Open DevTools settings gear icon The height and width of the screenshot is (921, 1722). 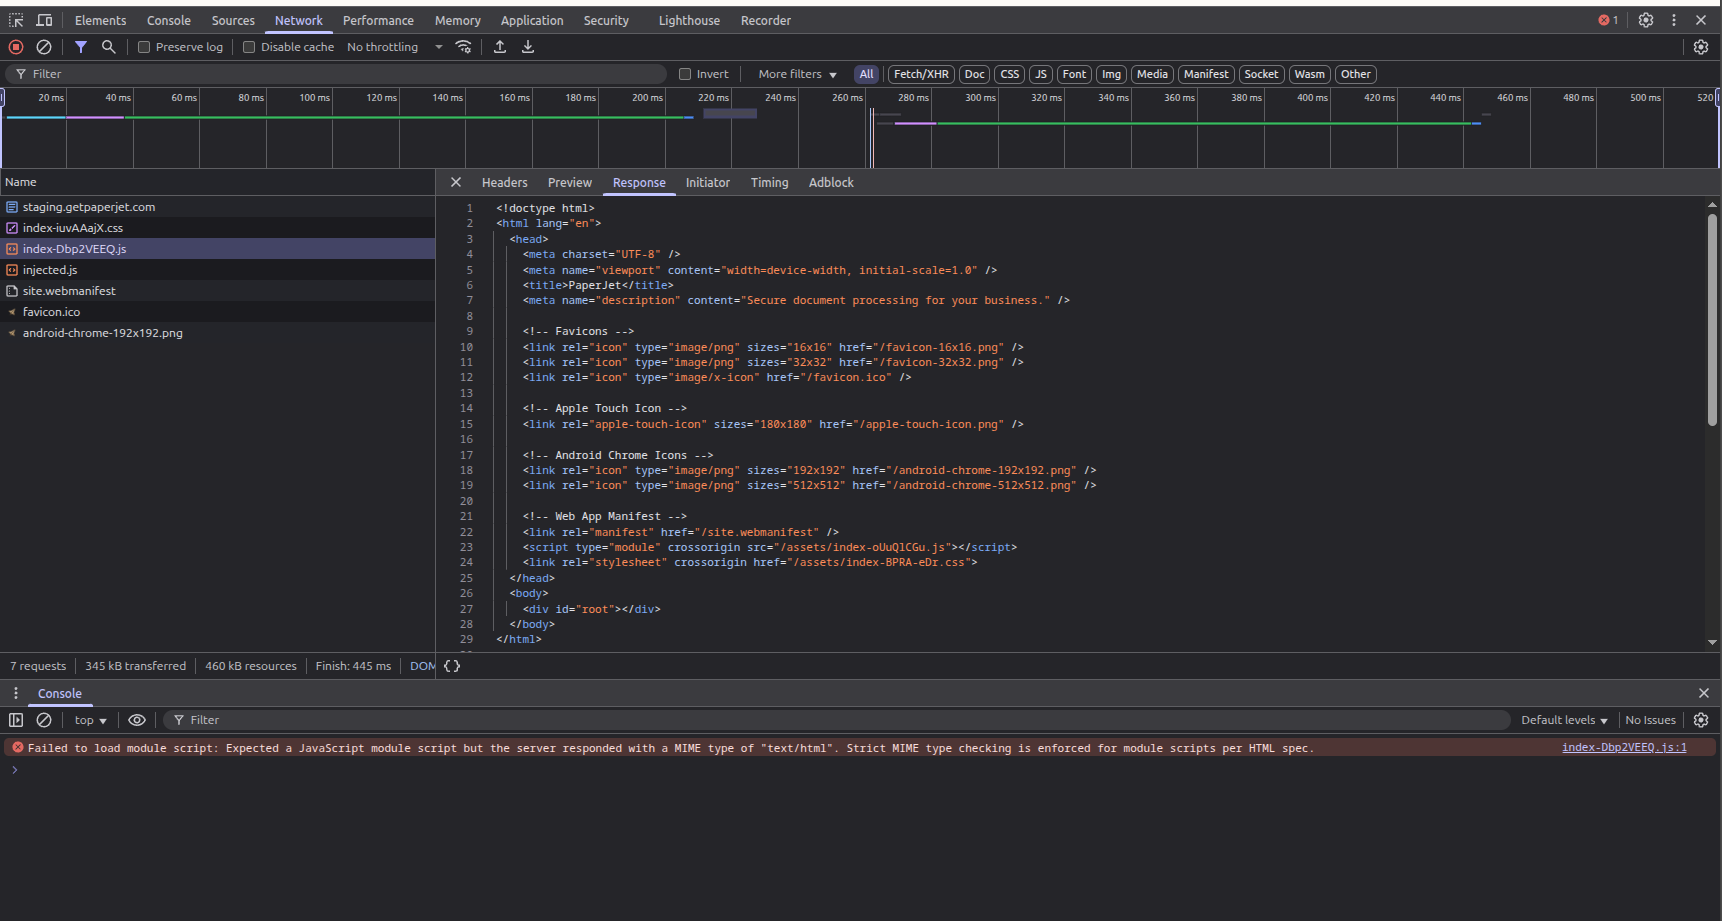click(x=1646, y=20)
